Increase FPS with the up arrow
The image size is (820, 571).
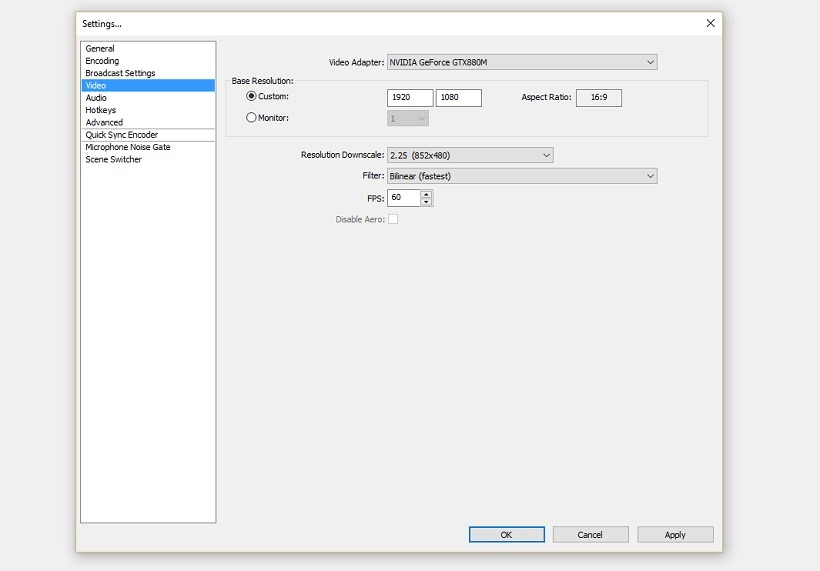coord(426,194)
